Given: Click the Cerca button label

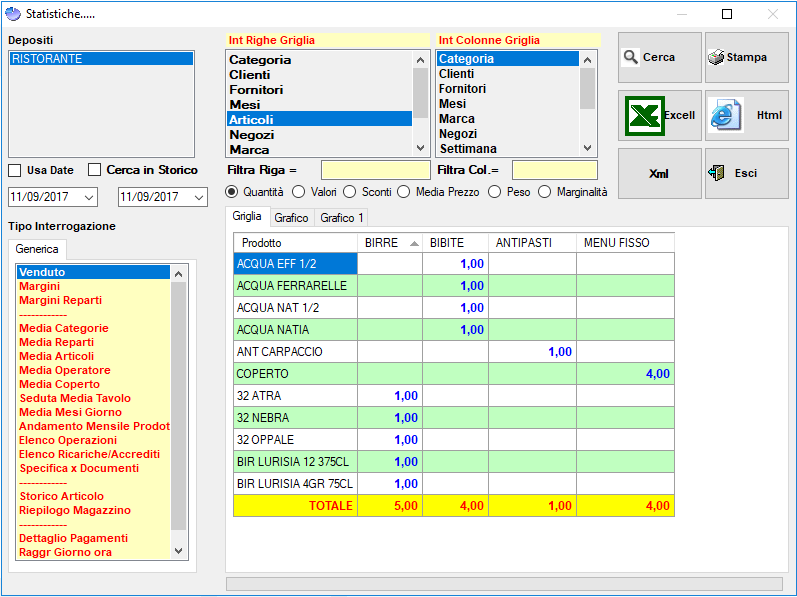Looking at the screenshot, I should click(x=659, y=57).
